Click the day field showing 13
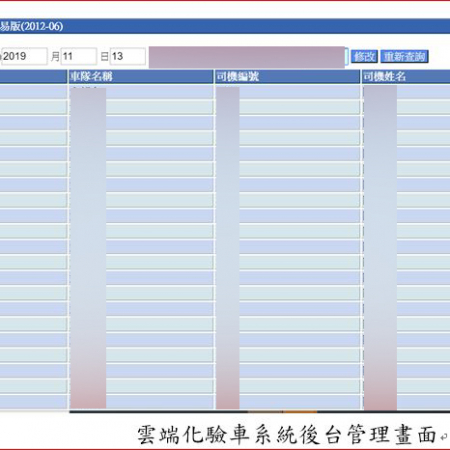 pos(128,56)
